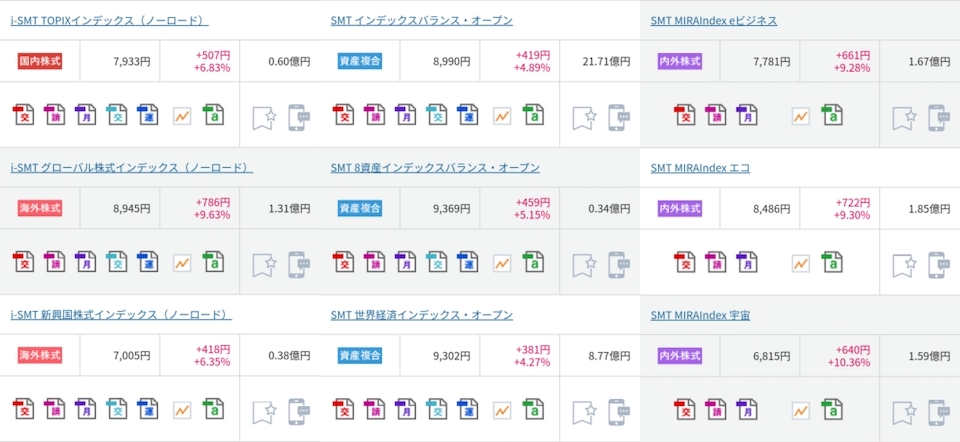Open green 'a' document icon for i-SMT 新興国株式

[x=213, y=409]
